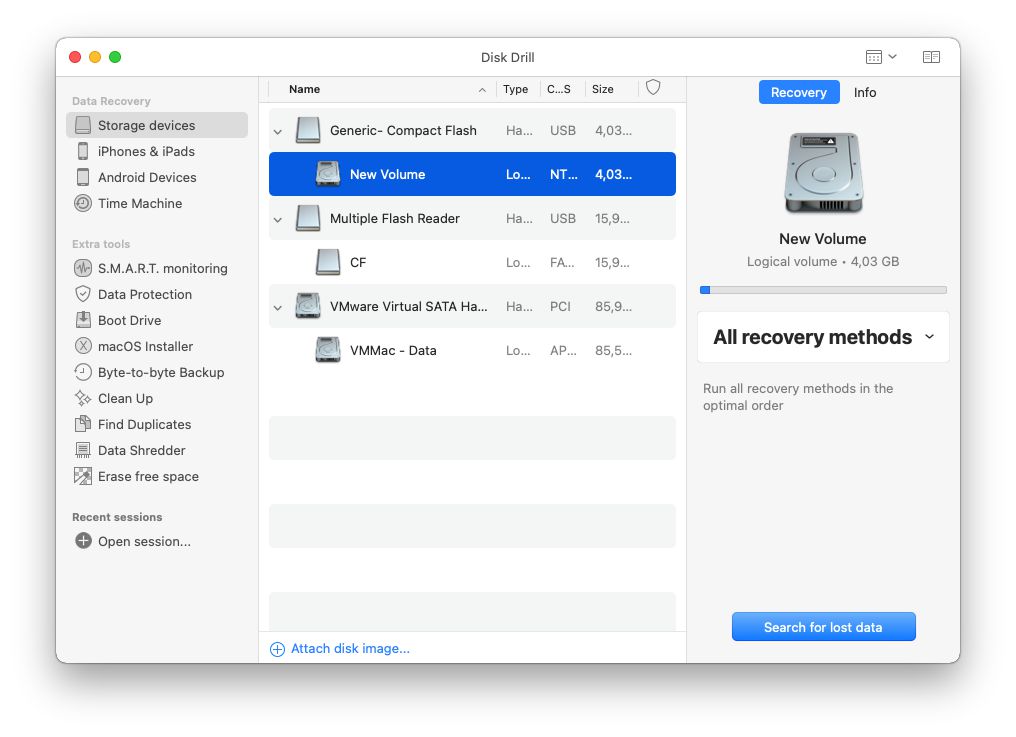The image size is (1016, 737).
Task: Click the VMware Virtual SATA disk icon
Action: [308, 306]
